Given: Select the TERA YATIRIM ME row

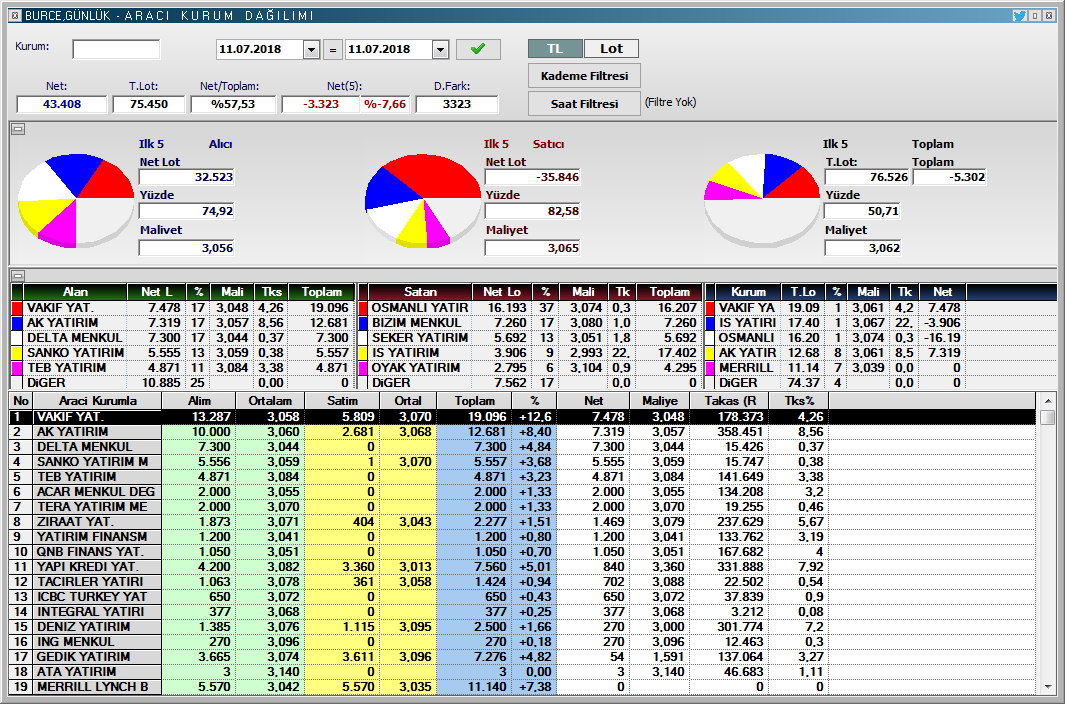Looking at the screenshot, I should click(x=522, y=506).
